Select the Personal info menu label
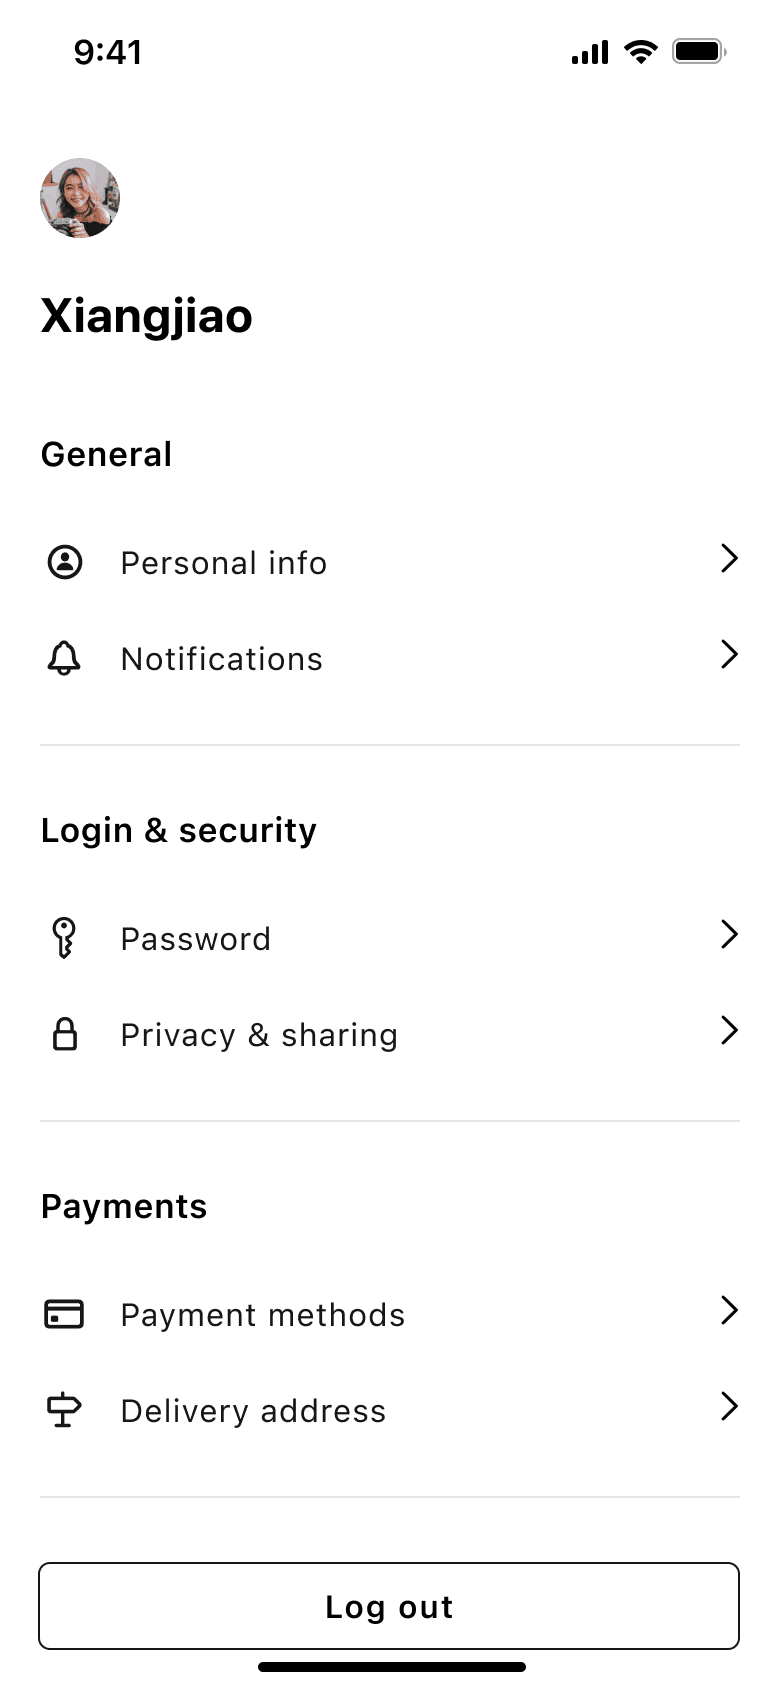This screenshot has height=1688, width=780. pyautogui.click(x=224, y=563)
